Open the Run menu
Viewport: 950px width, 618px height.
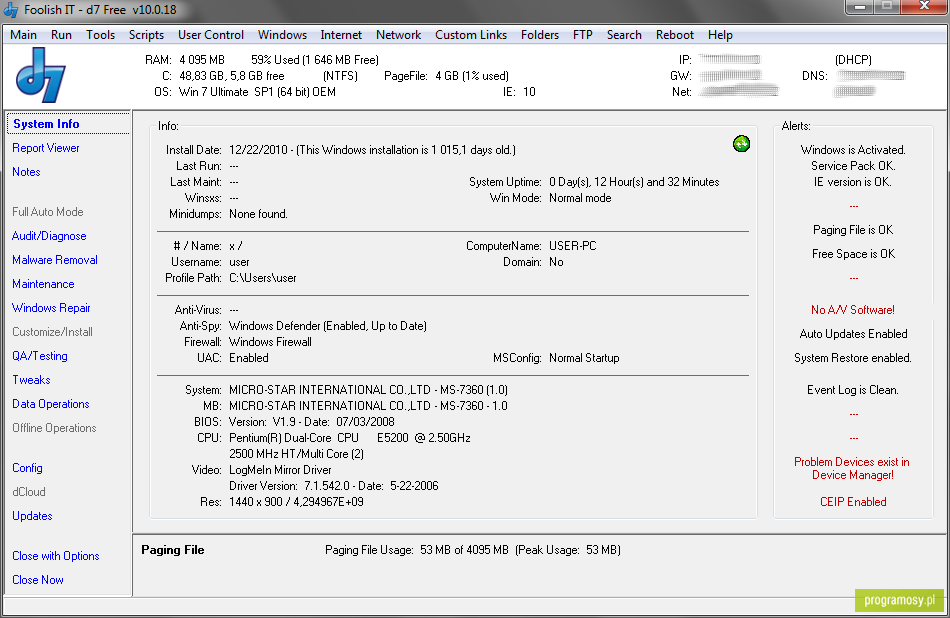[x=61, y=35]
